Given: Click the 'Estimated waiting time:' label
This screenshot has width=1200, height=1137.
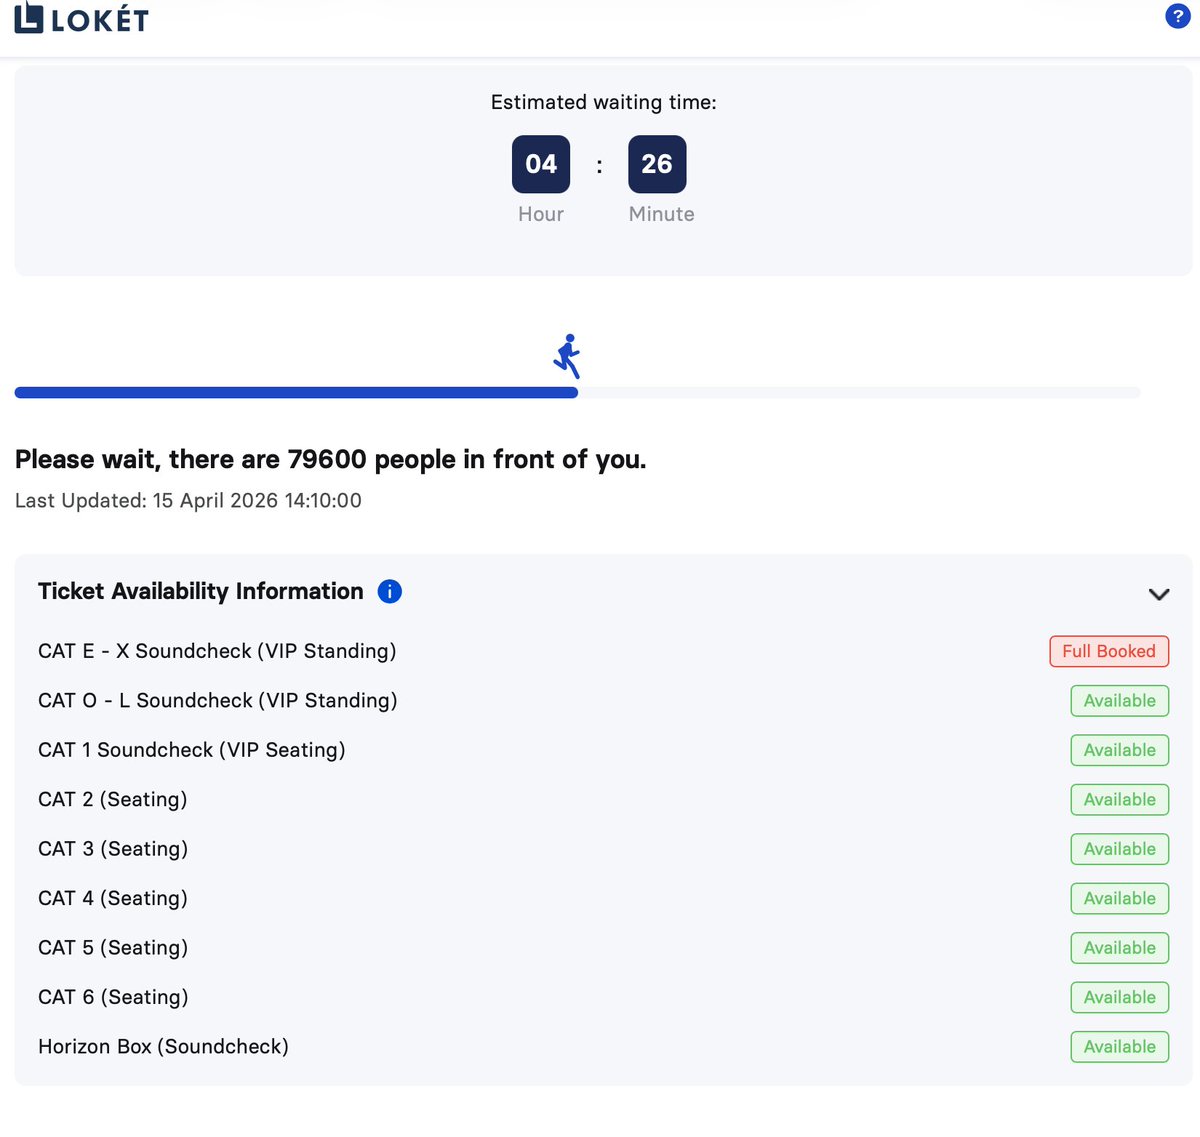Looking at the screenshot, I should [603, 102].
